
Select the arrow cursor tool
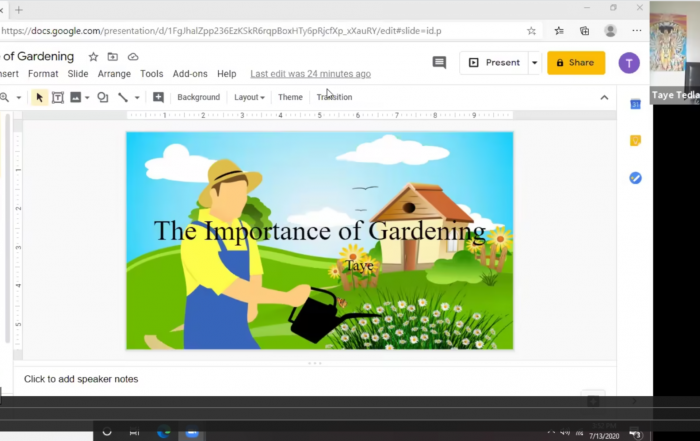tap(39, 97)
